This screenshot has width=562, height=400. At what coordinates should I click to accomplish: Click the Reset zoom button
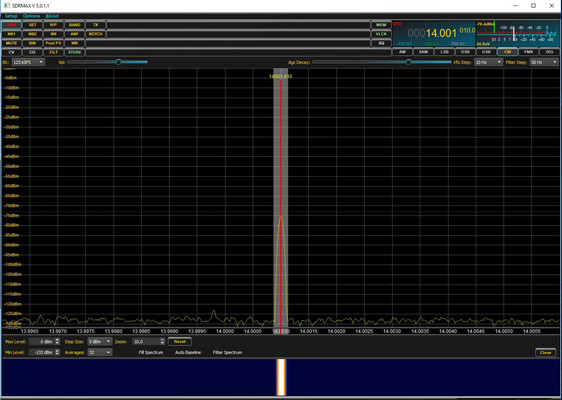180,342
